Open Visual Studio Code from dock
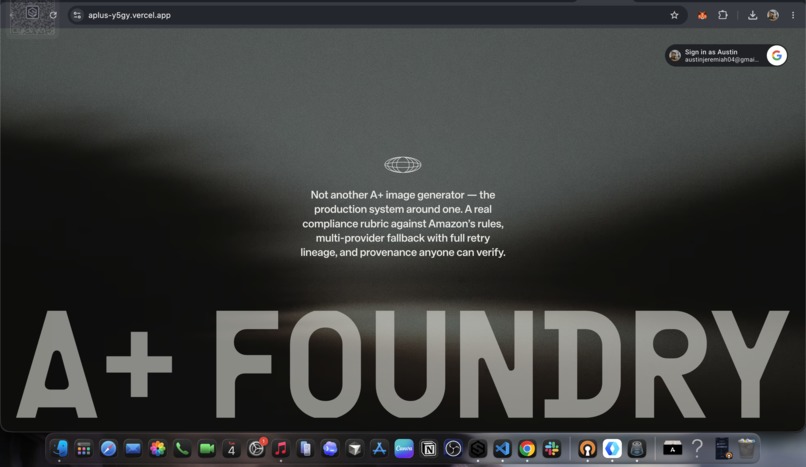This screenshot has height=467, width=806. point(502,449)
